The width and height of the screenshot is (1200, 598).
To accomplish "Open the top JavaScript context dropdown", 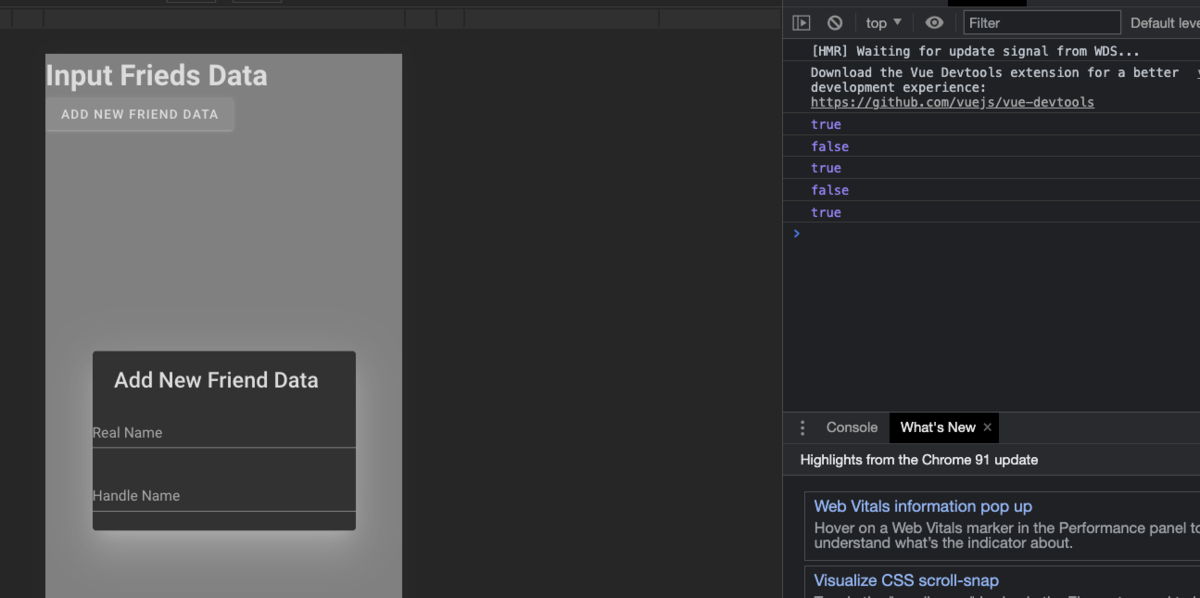I will point(883,23).
